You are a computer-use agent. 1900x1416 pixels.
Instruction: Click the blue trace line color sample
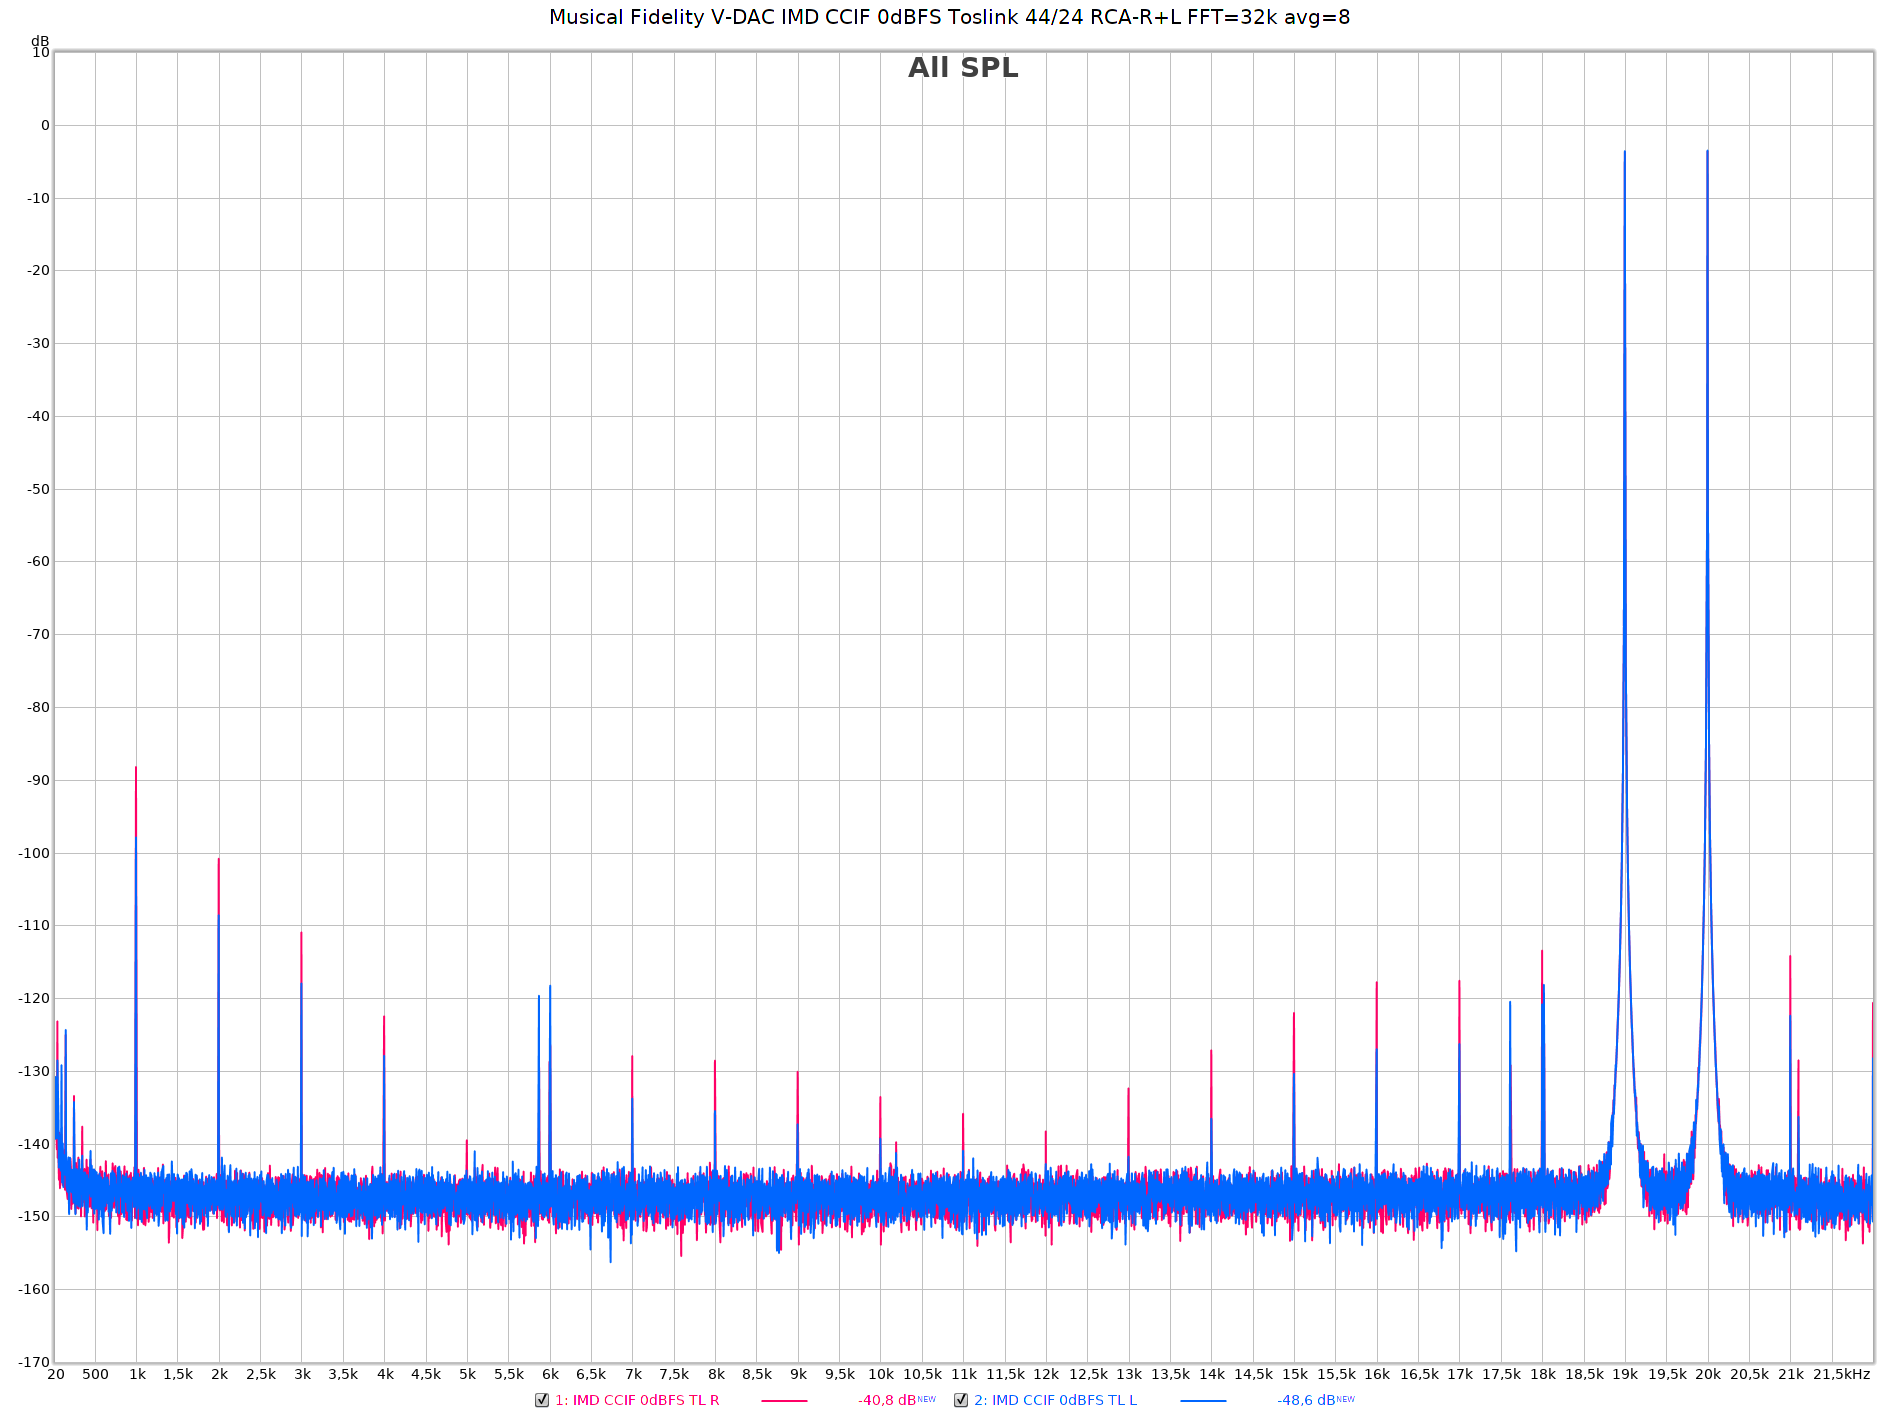1203,1401
